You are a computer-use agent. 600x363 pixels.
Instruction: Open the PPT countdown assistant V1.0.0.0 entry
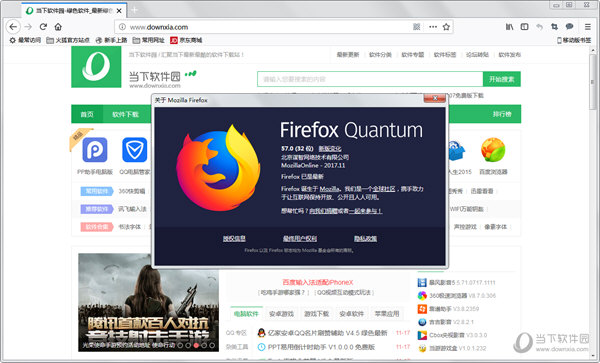[x=321, y=347]
